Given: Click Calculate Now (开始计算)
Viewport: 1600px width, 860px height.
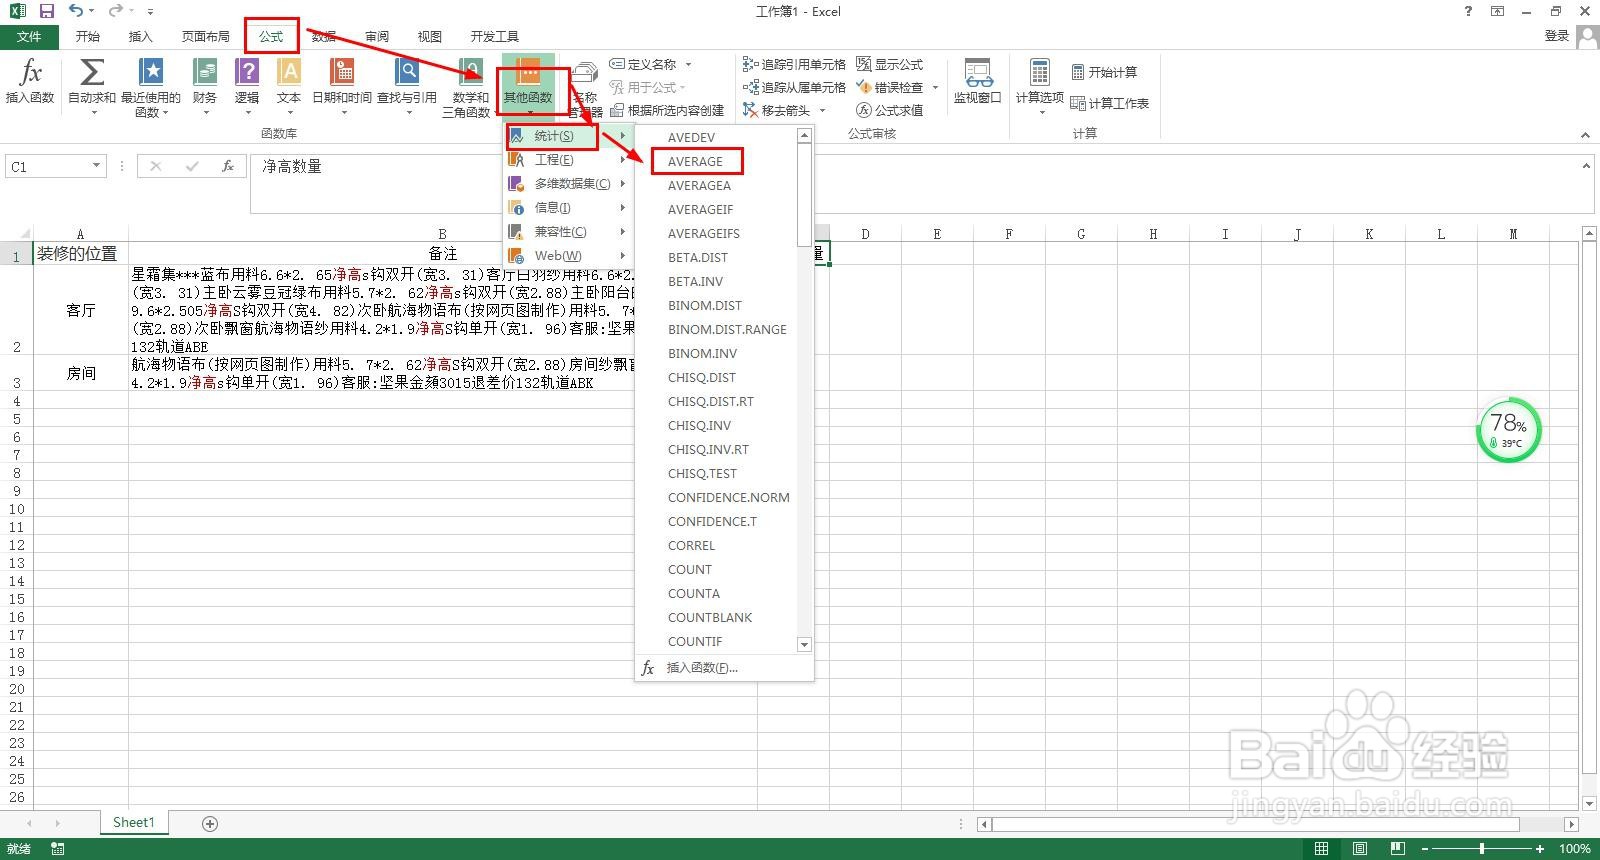Looking at the screenshot, I should [x=1104, y=72].
